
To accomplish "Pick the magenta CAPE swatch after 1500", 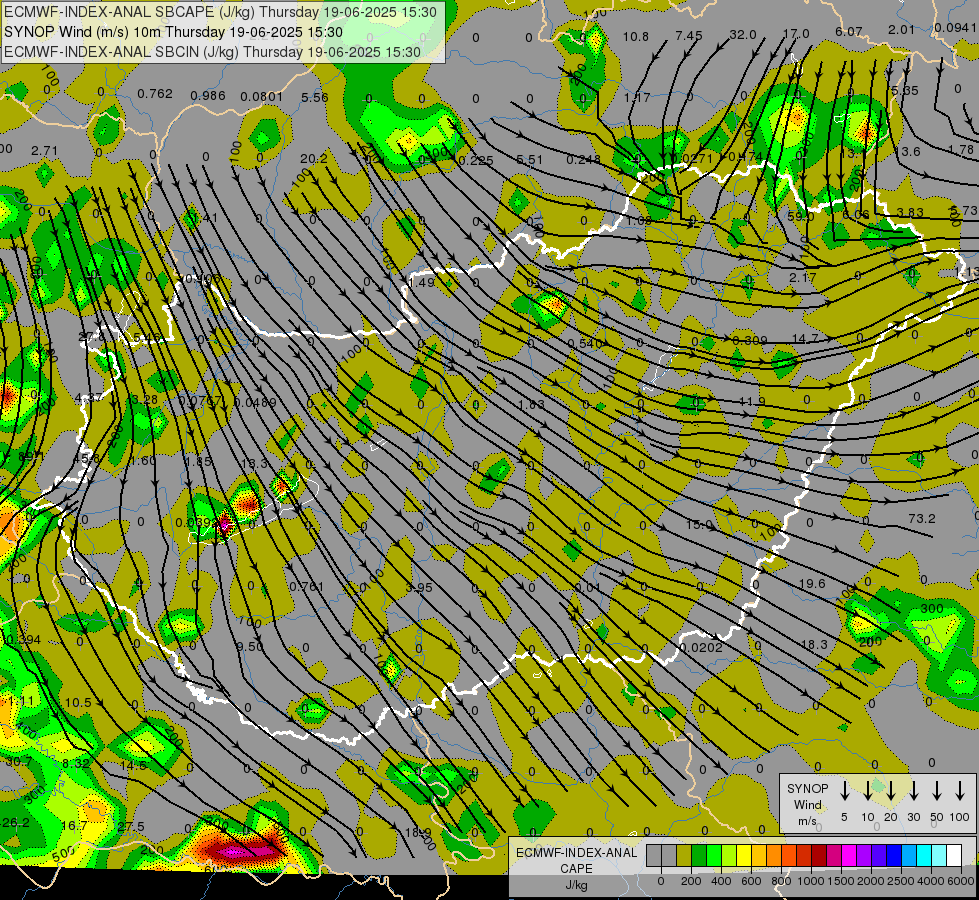I will tap(849, 855).
